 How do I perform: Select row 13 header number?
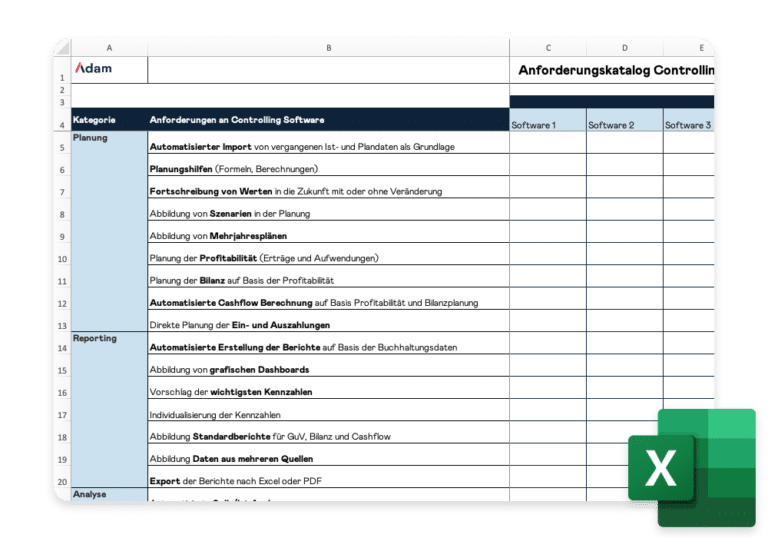pos(61,325)
